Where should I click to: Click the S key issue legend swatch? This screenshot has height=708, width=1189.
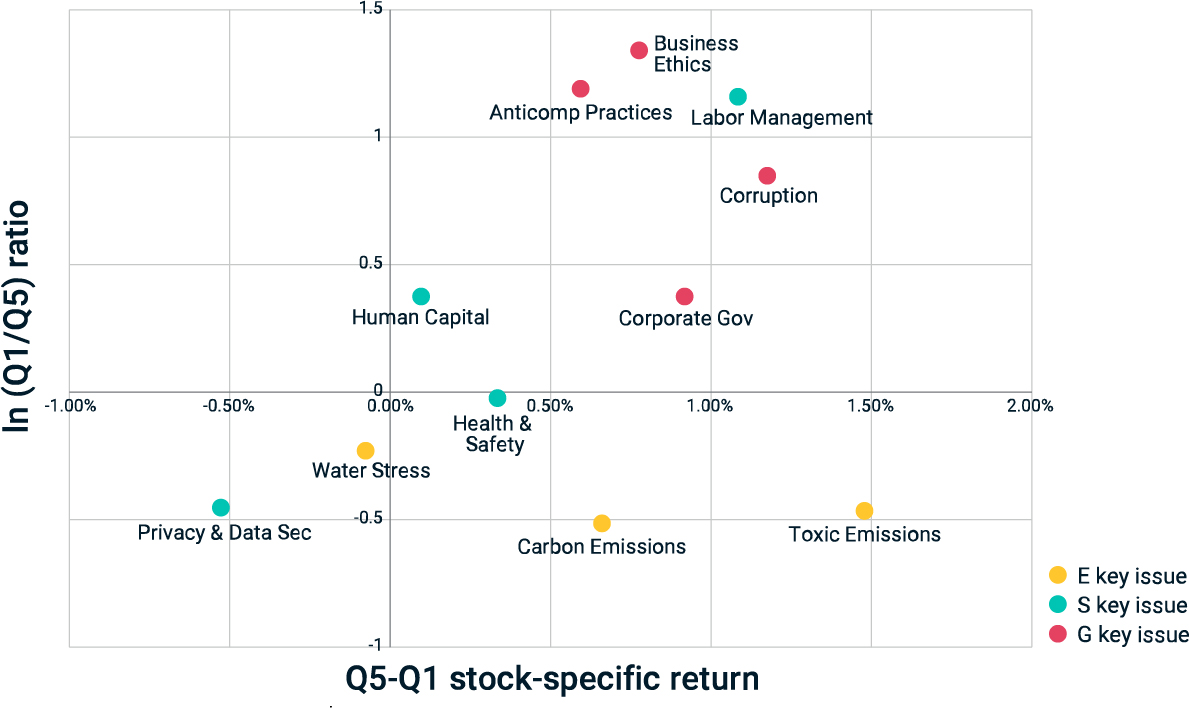1058,604
